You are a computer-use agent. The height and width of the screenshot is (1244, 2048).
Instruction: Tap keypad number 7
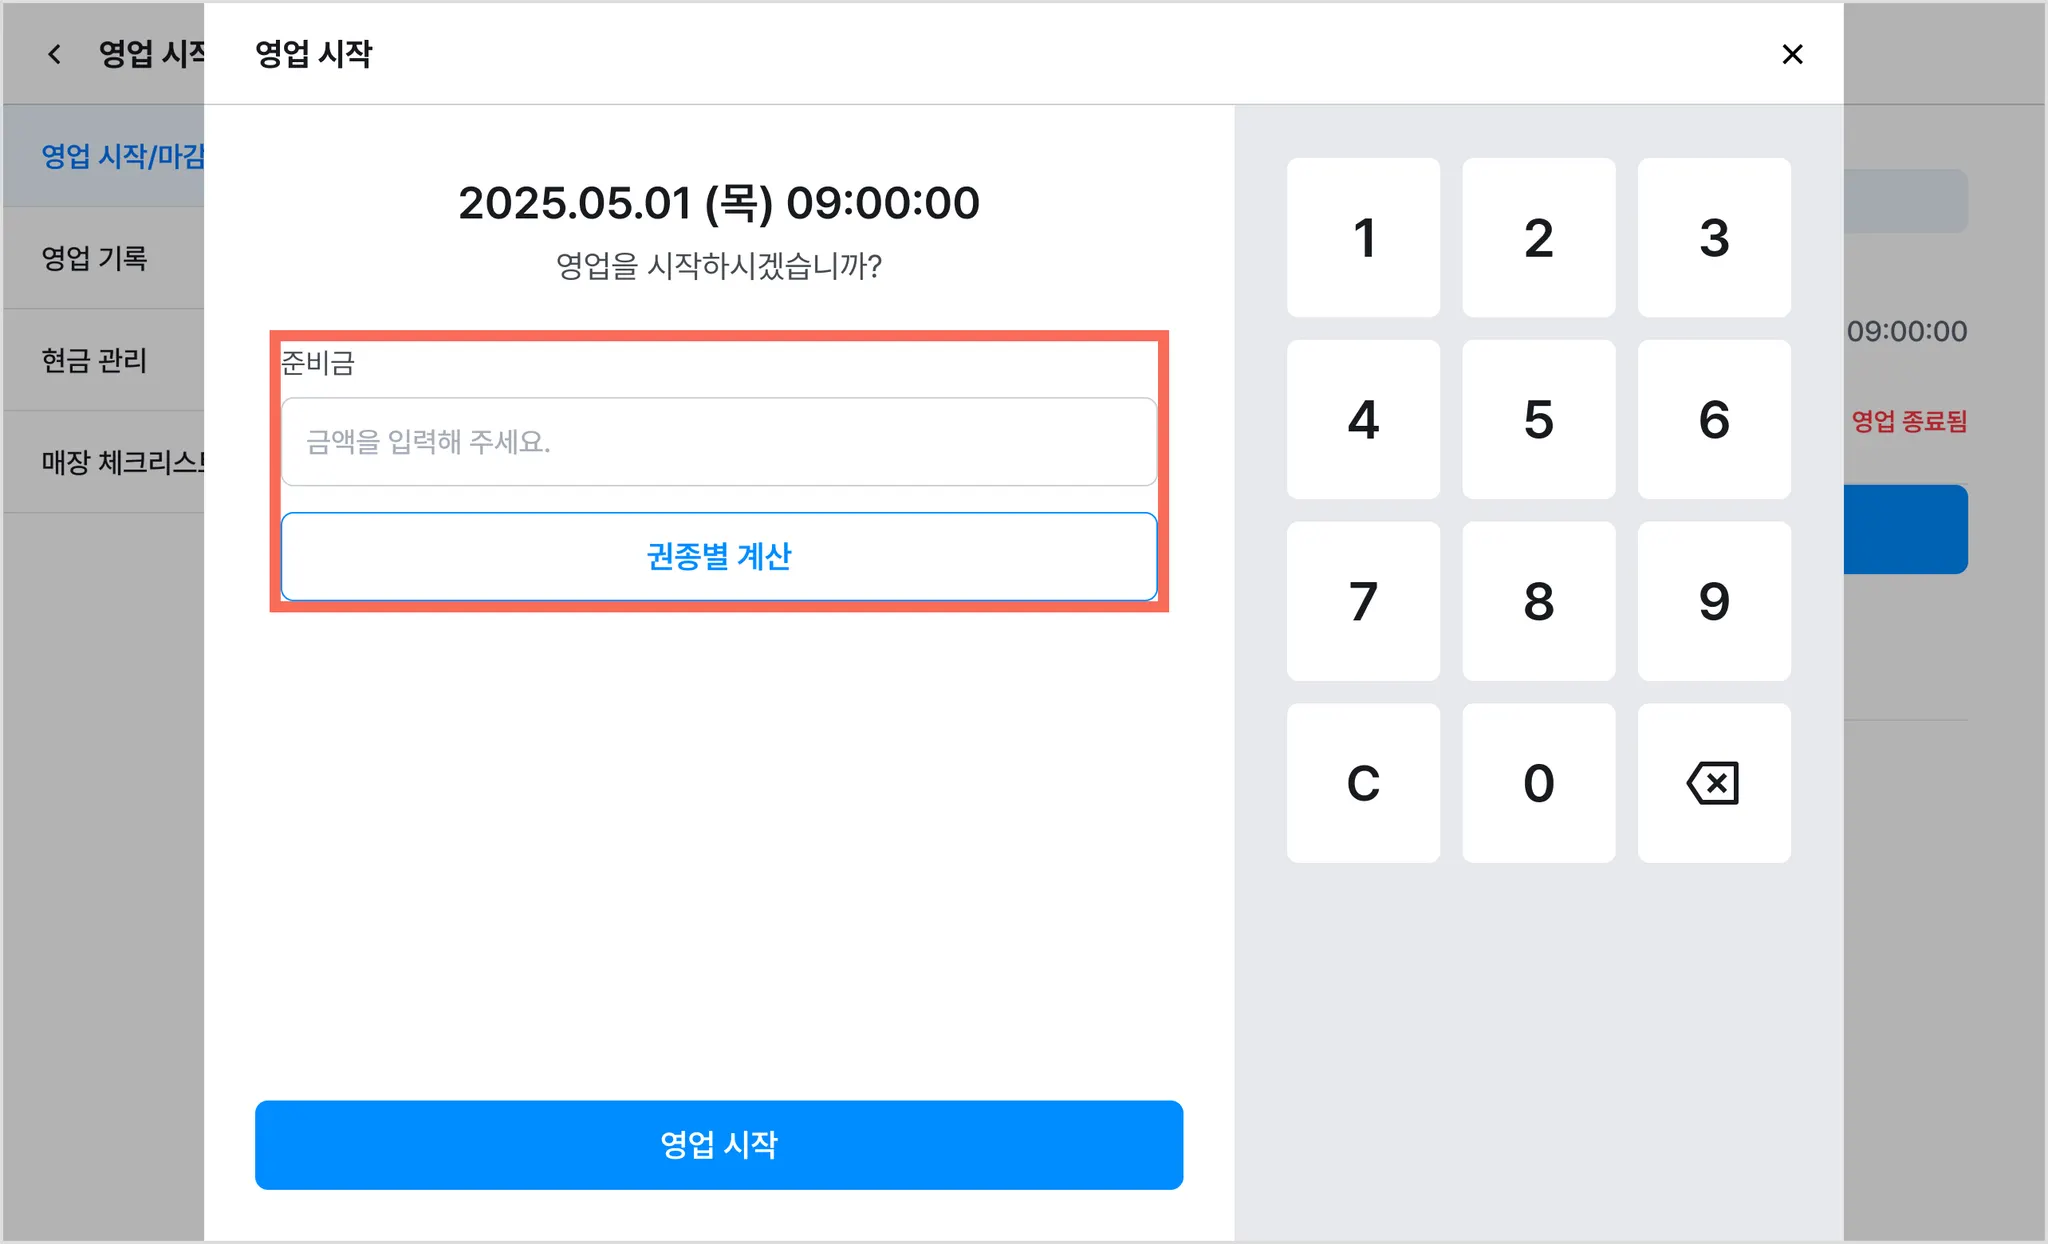tap(1363, 601)
